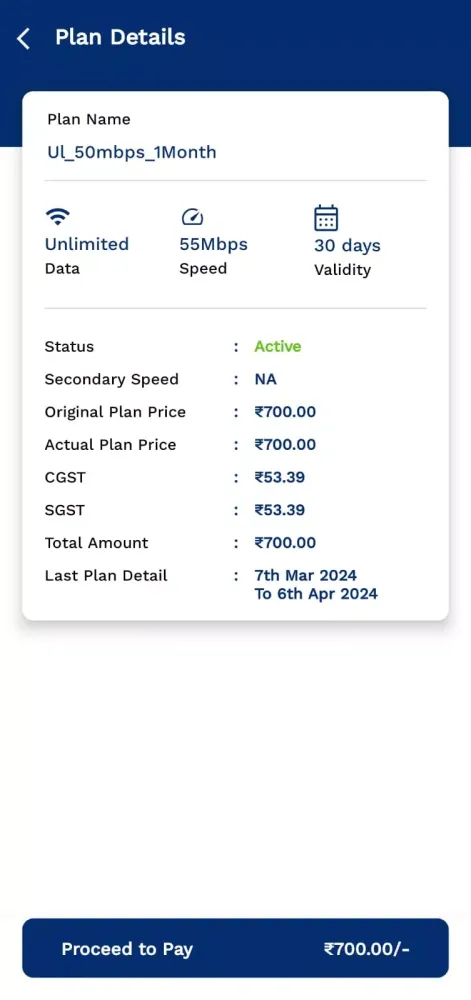Tap the calendar validity icon

pyautogui.click(x=326, y=218)
